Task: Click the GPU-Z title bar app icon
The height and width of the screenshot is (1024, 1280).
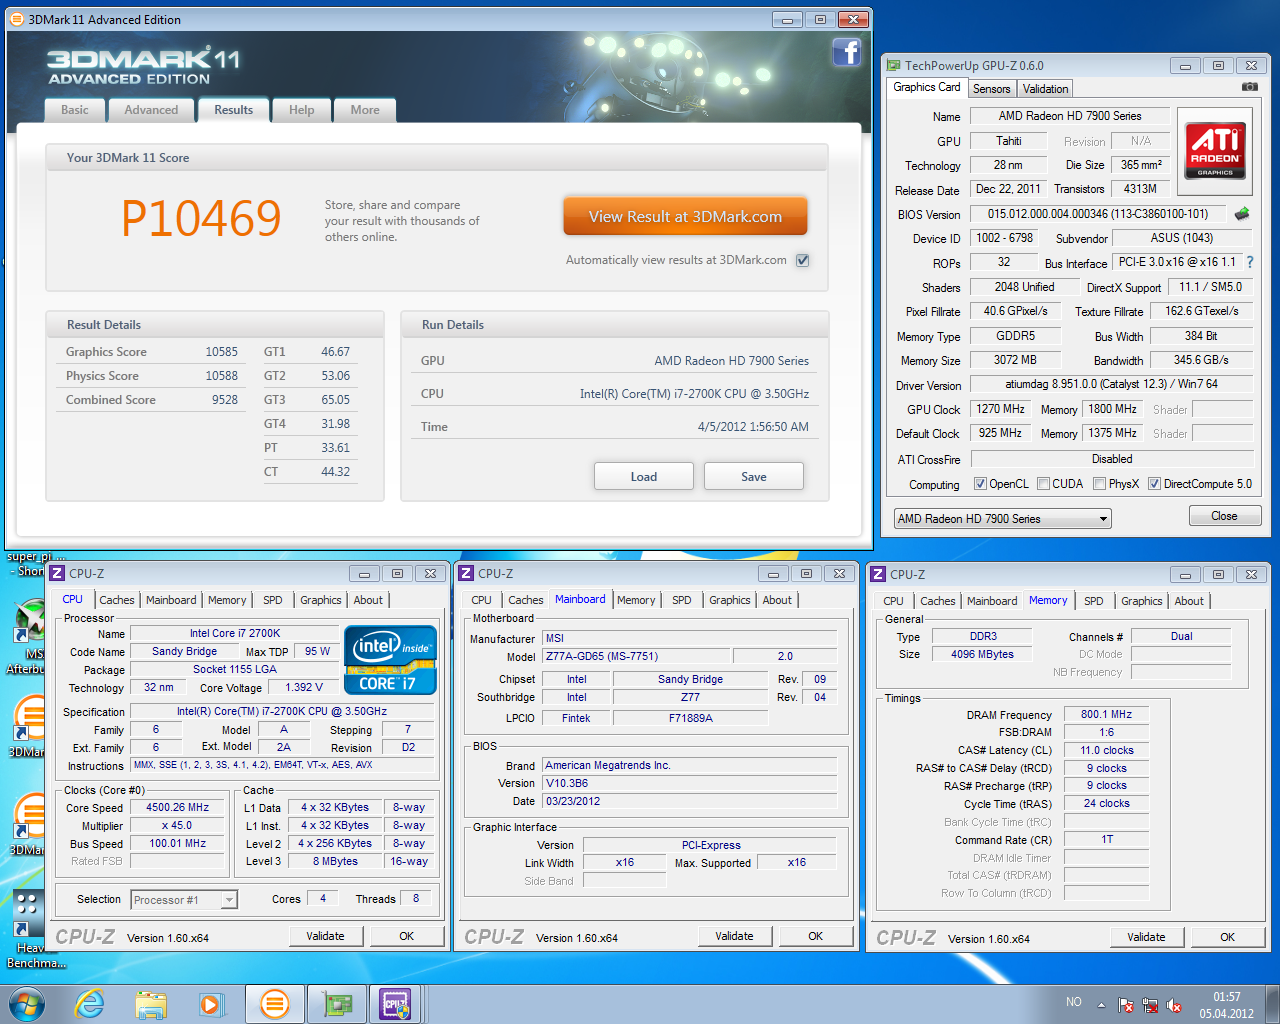Action: coord(893,65)
